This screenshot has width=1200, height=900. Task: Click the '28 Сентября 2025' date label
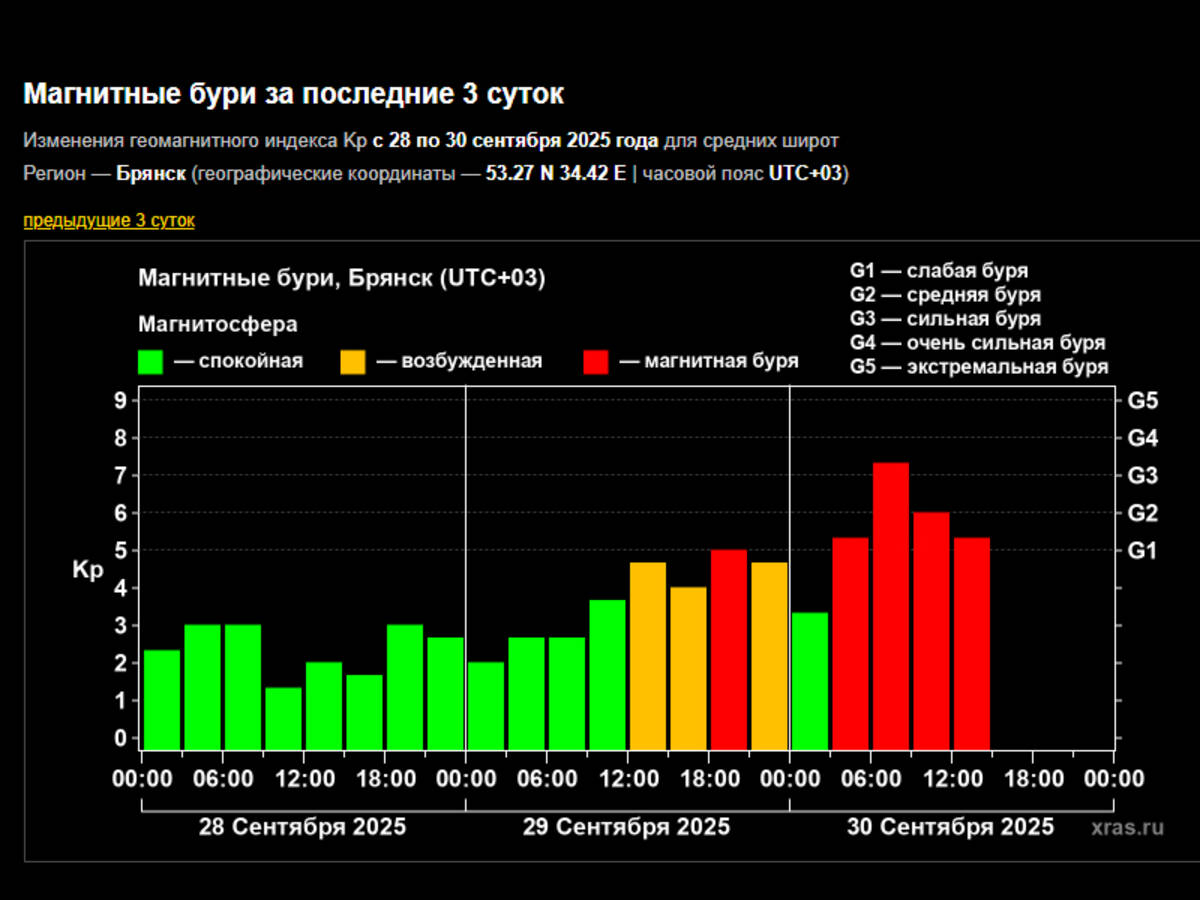pyautogui.click(x=302, y=827)
